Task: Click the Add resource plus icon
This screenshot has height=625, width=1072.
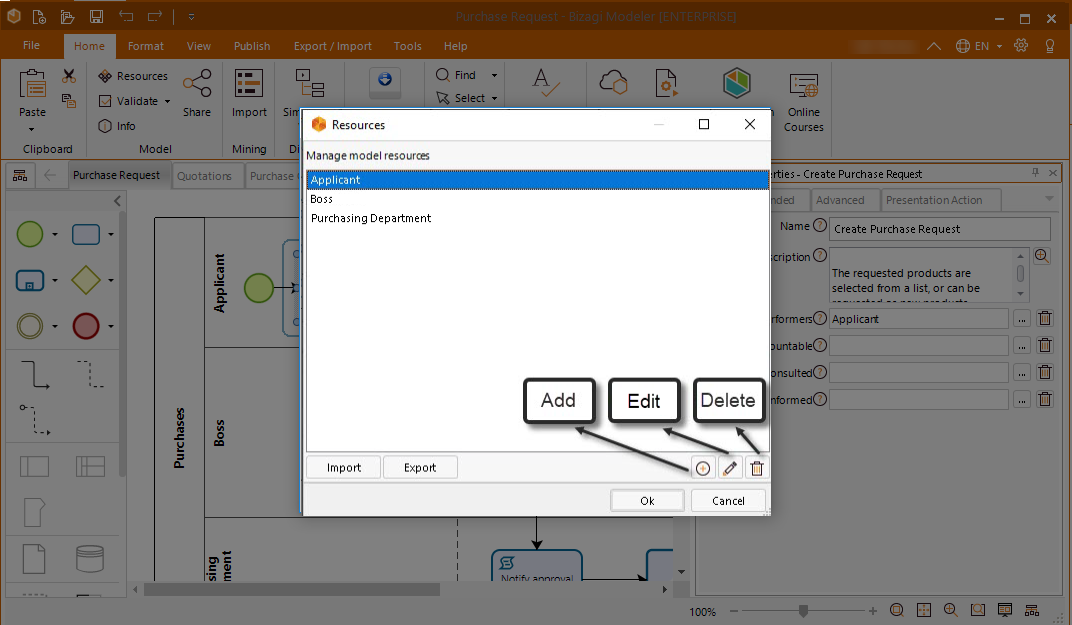Action: point(703,468)
